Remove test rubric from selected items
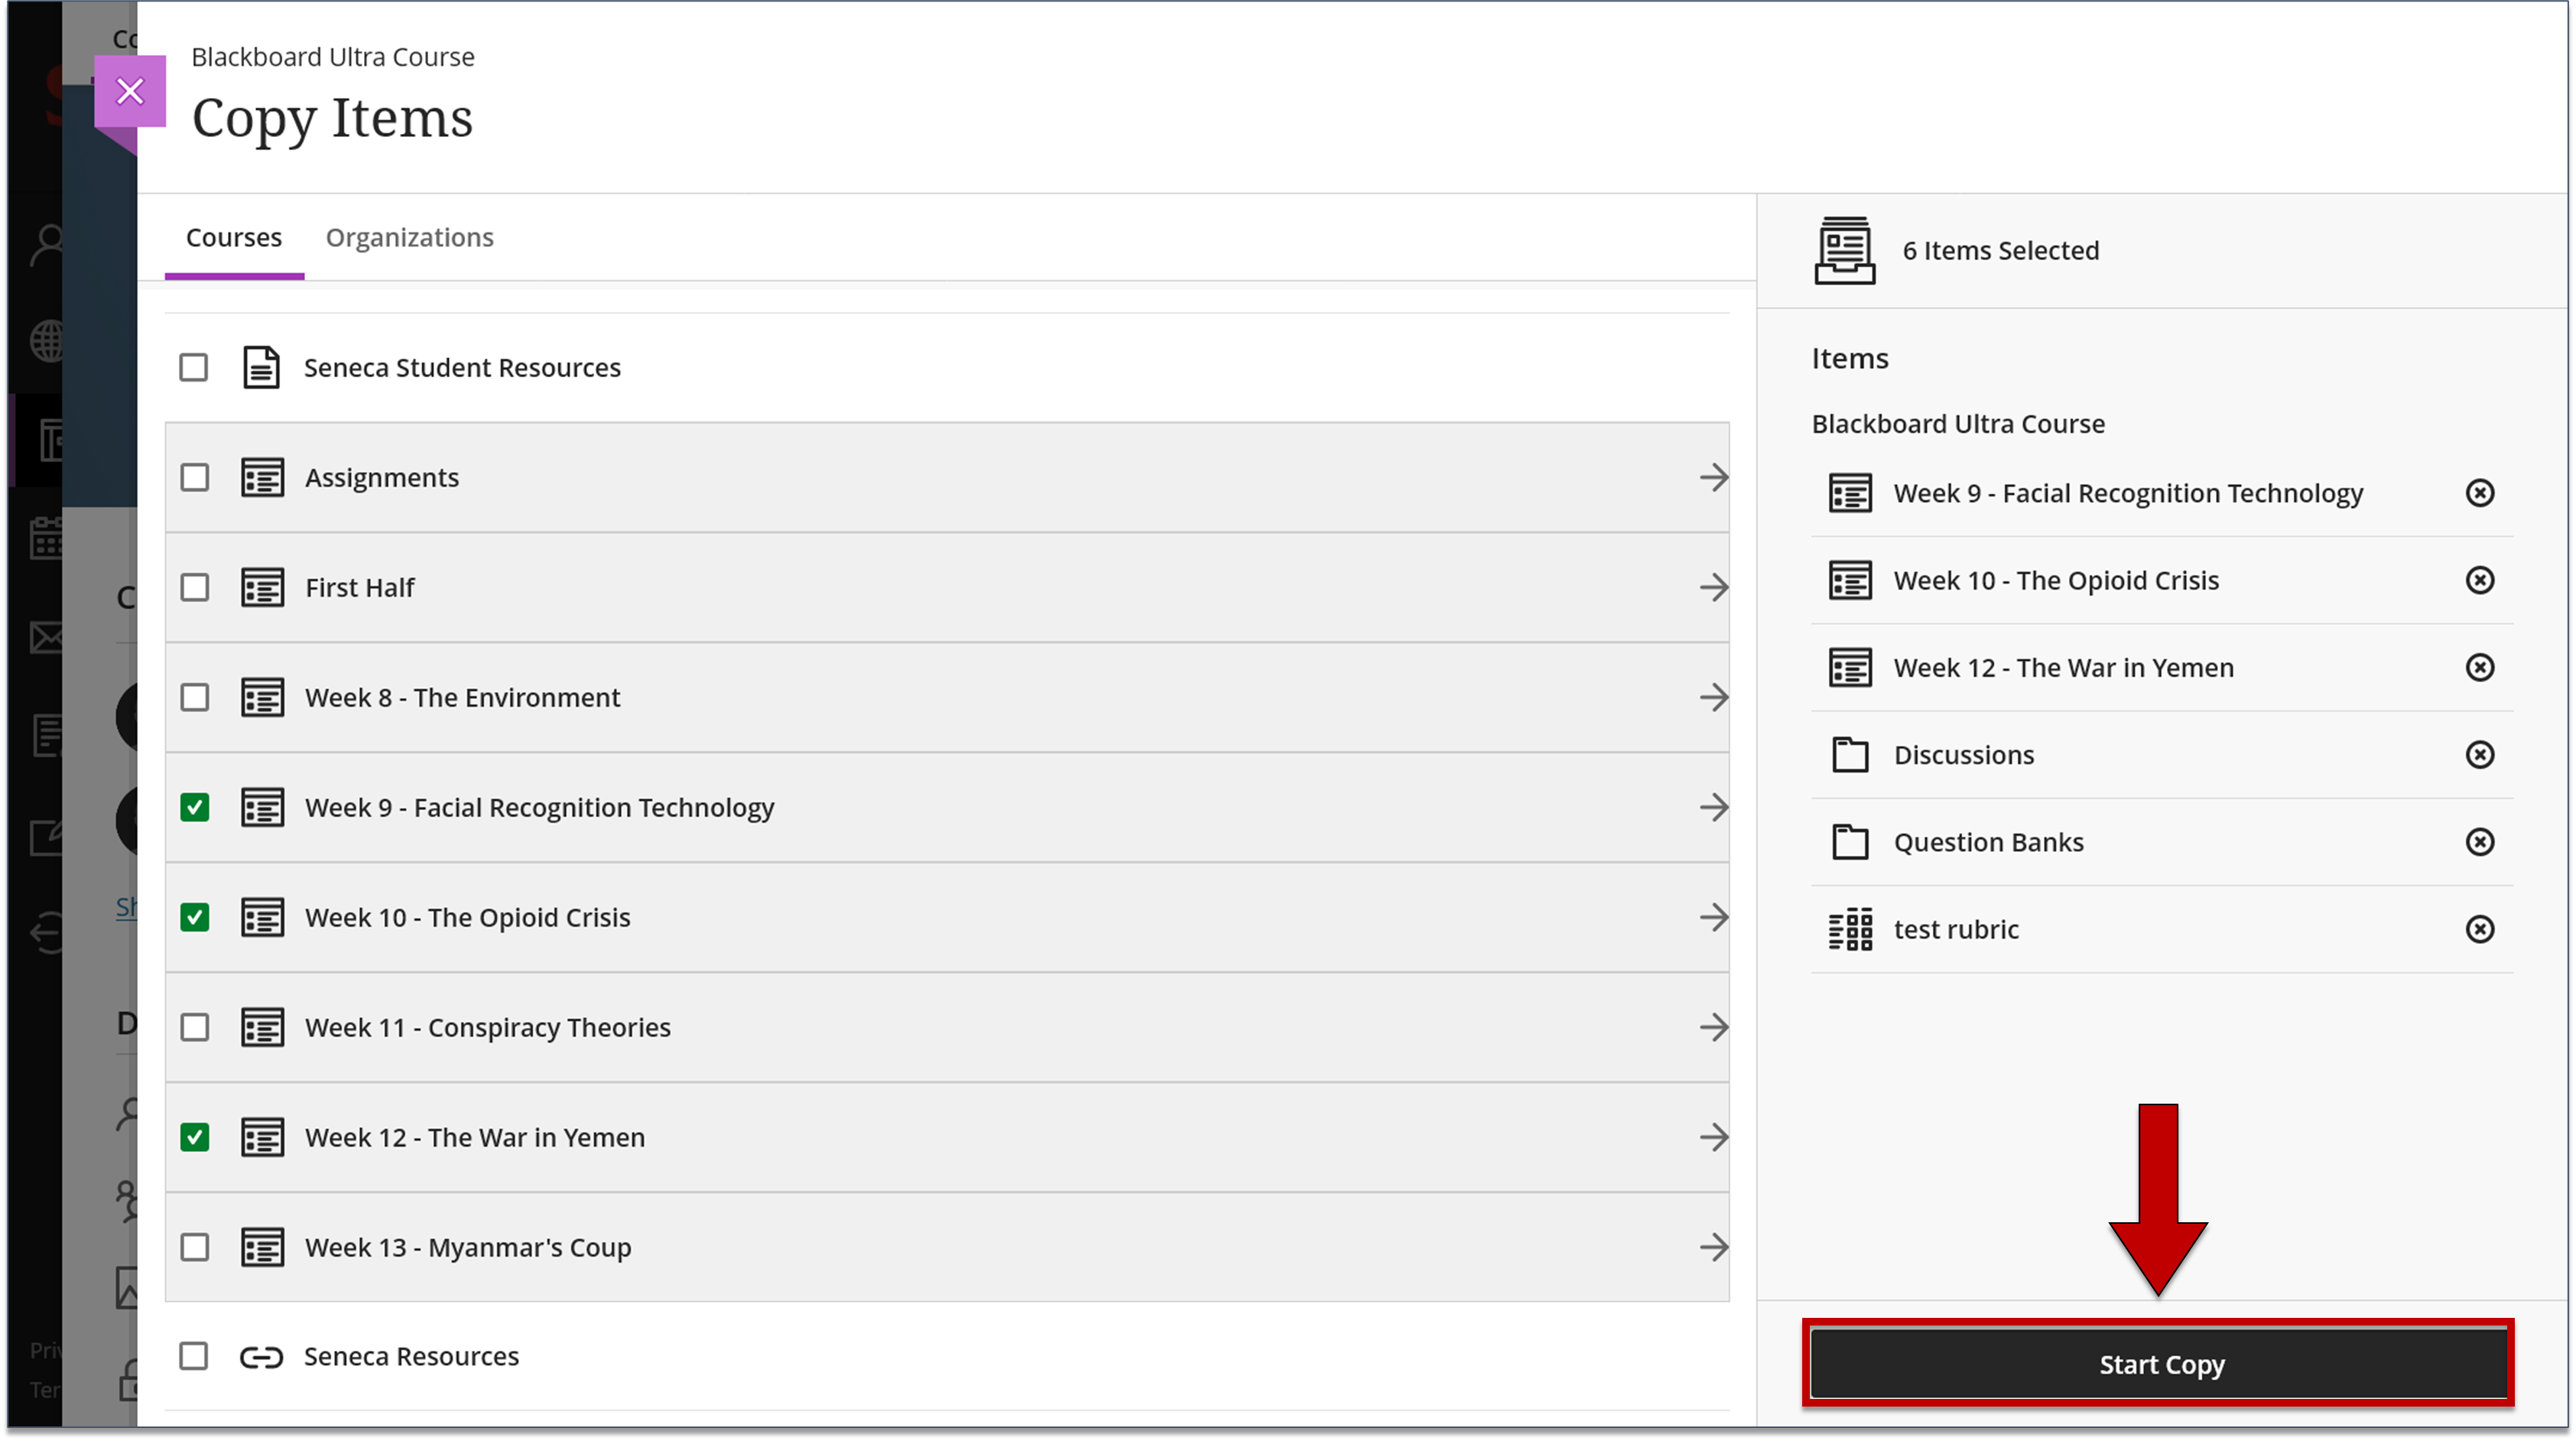The image size is (2576, 1441). [x=2479, y=929]
